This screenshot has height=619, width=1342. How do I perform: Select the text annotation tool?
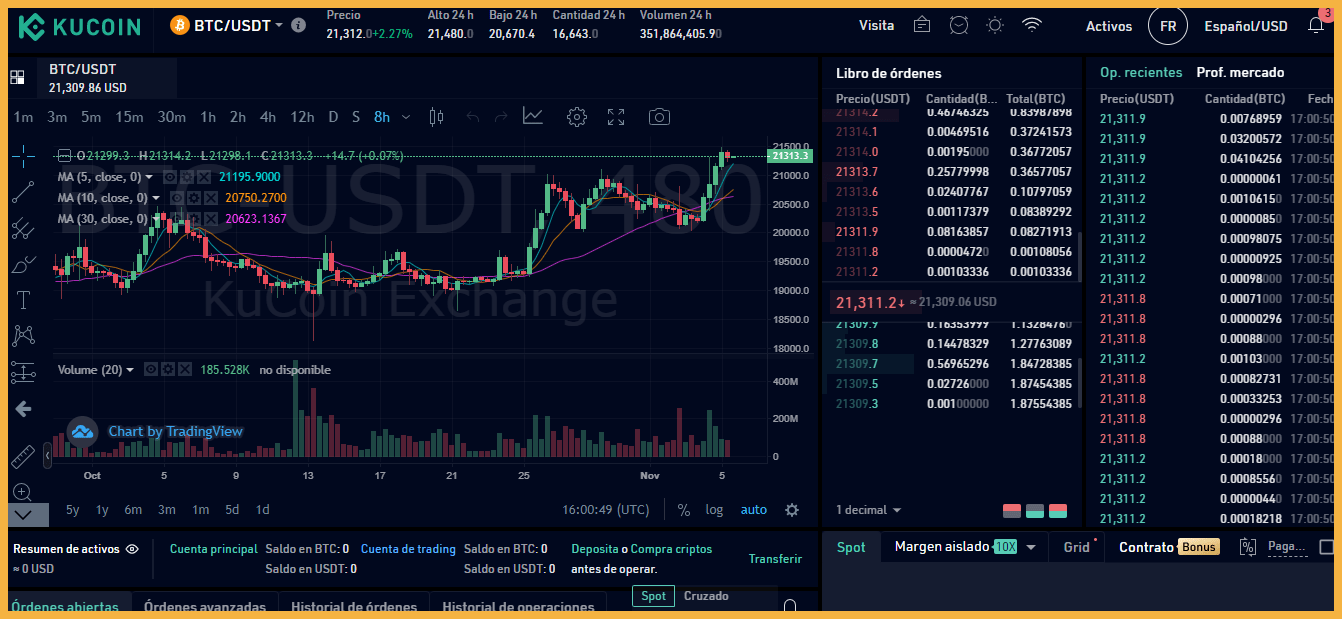tap(23, 300)
